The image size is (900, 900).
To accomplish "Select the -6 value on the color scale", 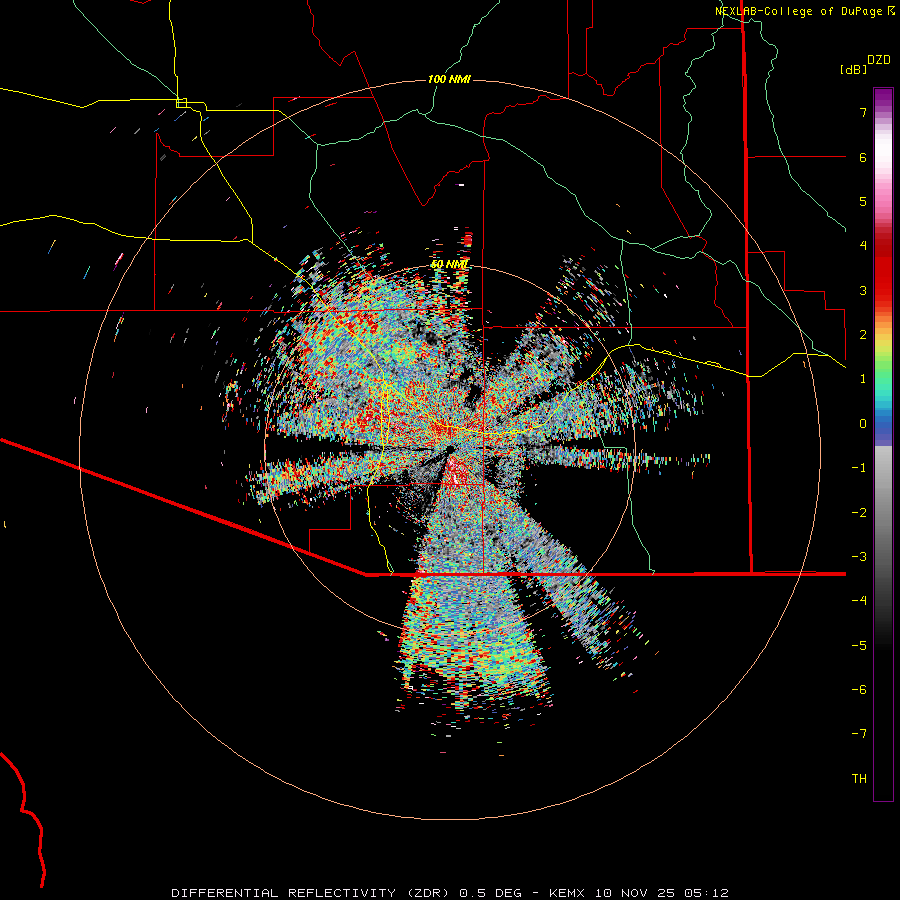I will coord(859,690).
